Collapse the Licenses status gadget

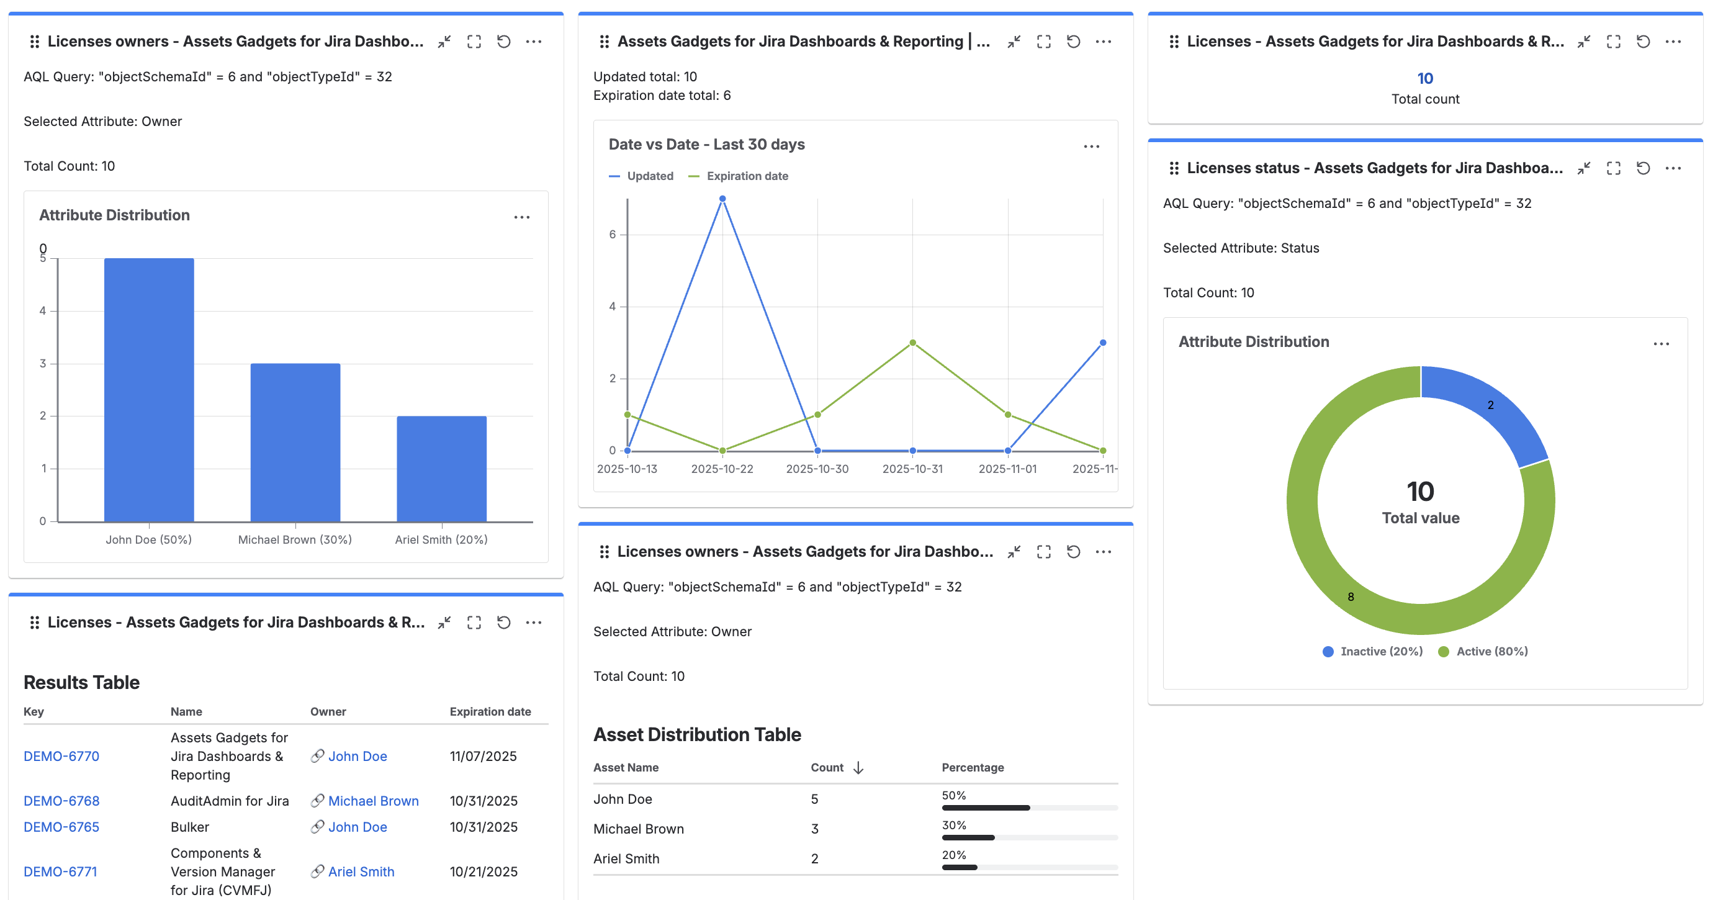[1583, 168]
